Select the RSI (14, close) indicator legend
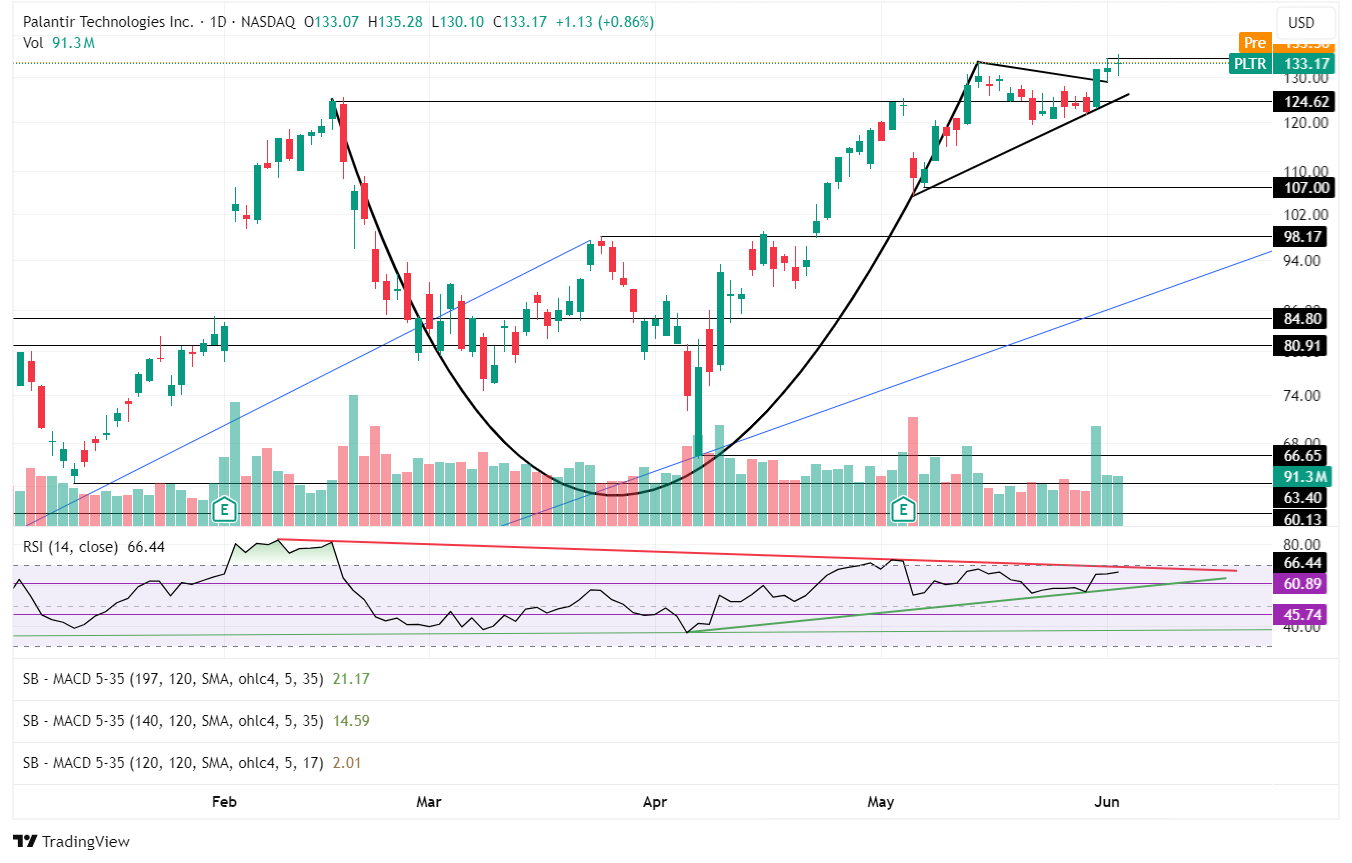Image resolution: width=1352 pixels, height=863 pixels. click(x=95, y=547)
